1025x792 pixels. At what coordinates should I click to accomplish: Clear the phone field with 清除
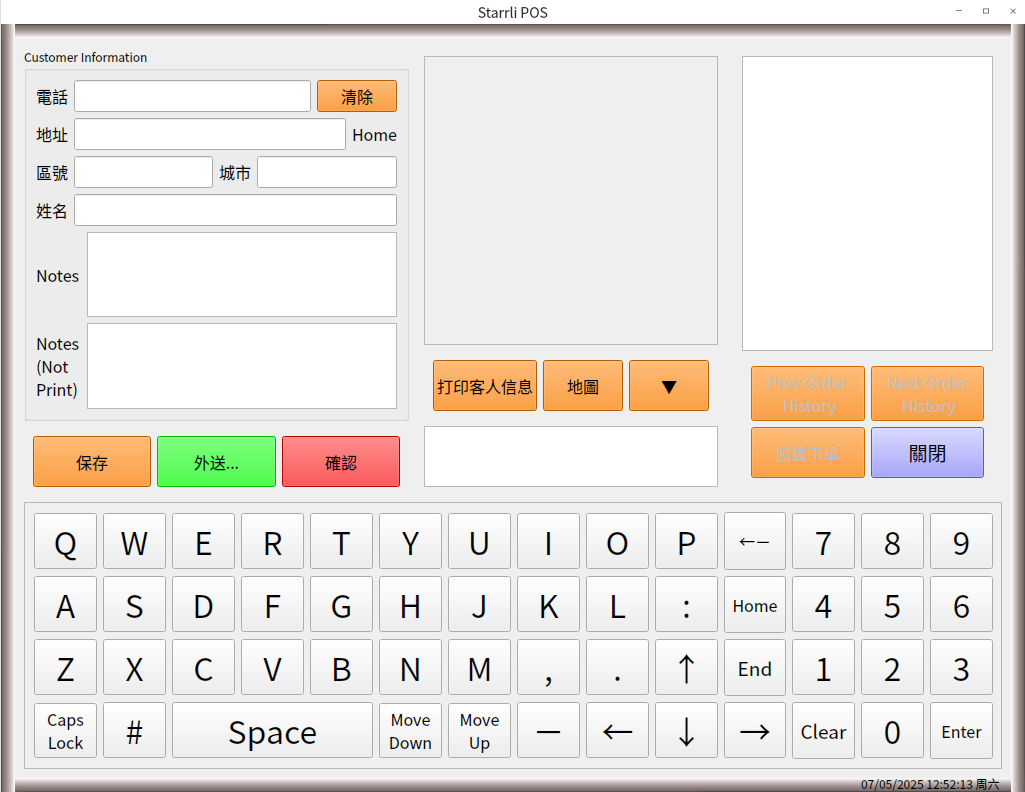pyautogui.click(x=357, y=96)
